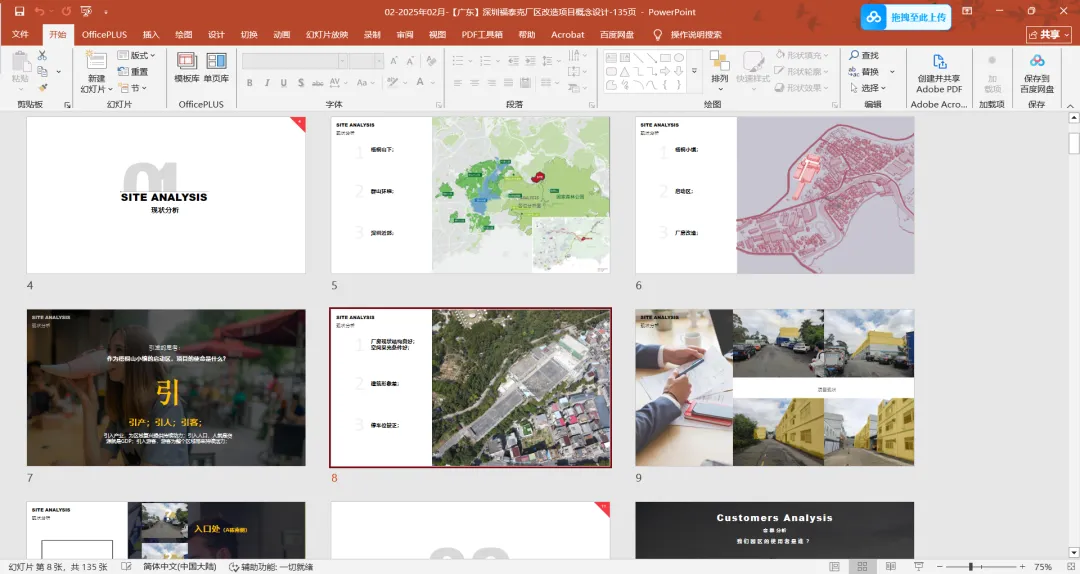Click the zoom percentage 75% level
Image resolution: width=1080 pixels, height=574 pixels.
pos(1043,566)
